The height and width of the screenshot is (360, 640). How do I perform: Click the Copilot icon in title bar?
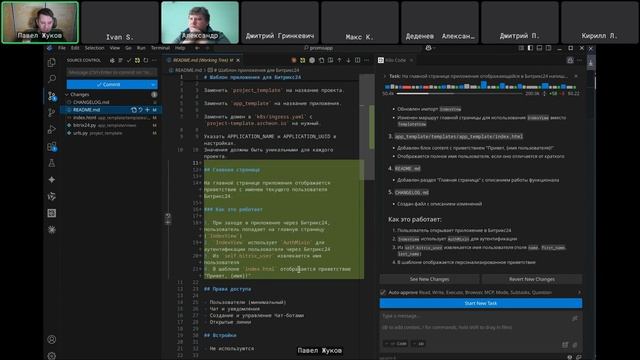(x=428, y=48)
